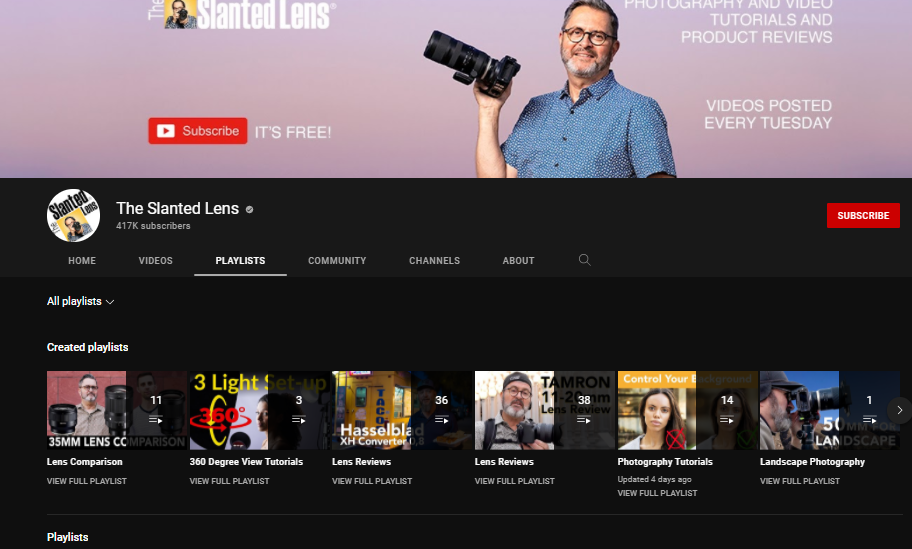Click the red Subscribe graphic in banner
The image size is (912, 549).
click(198, 131)
